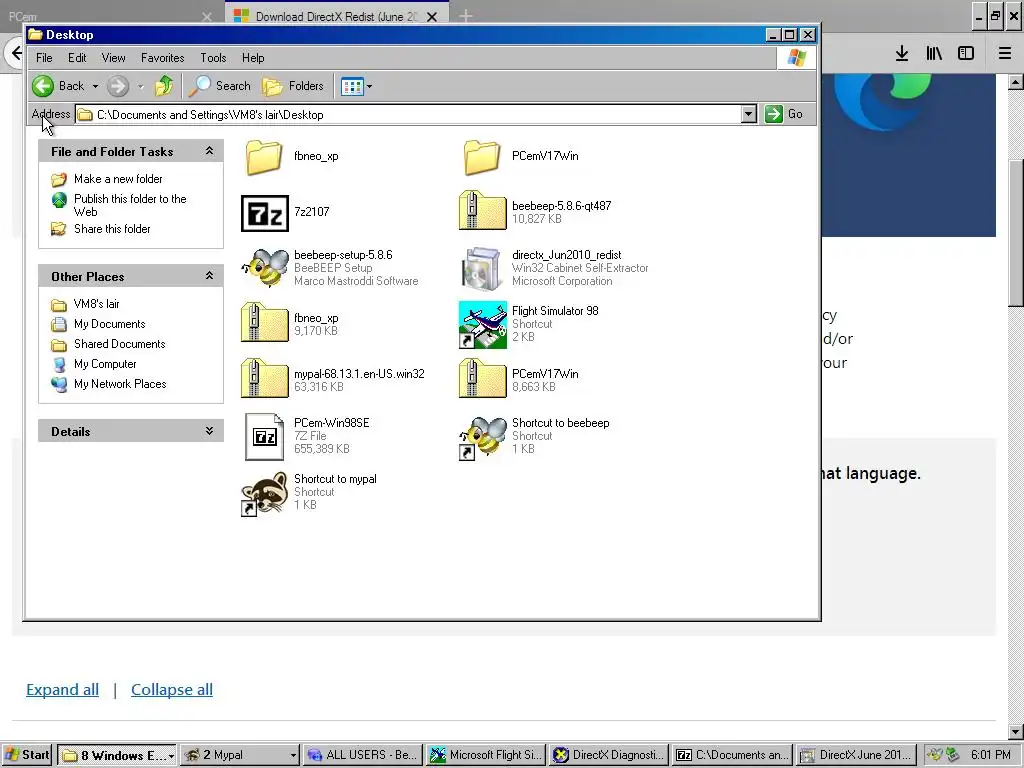Click the Expand all link
This screenshot has width=1024, height=768.
coord(63,690)
